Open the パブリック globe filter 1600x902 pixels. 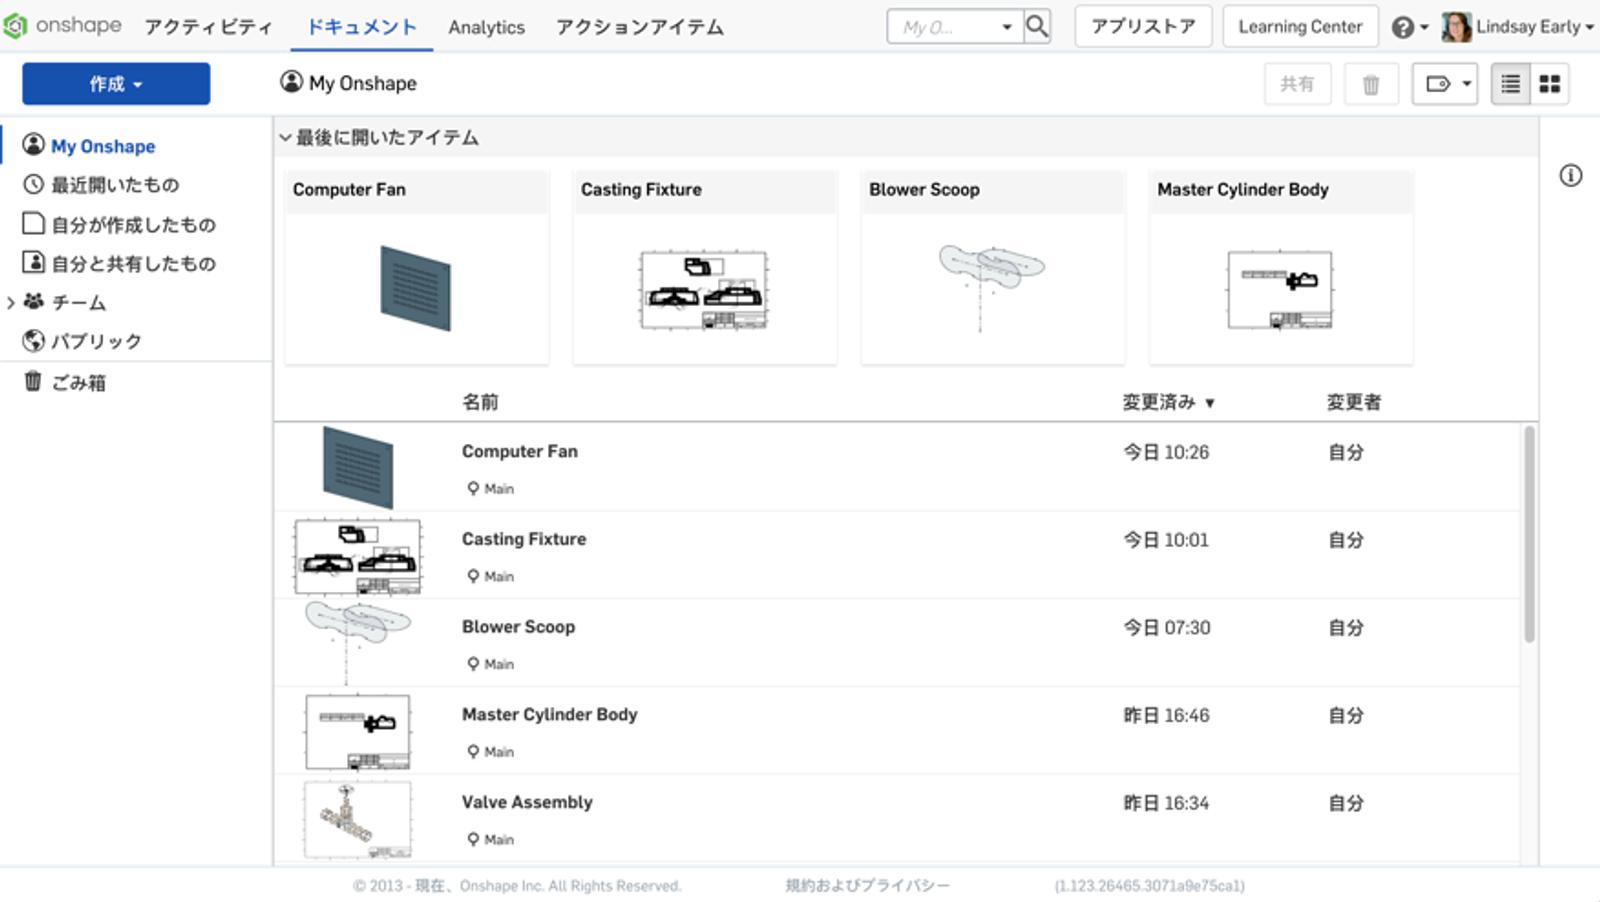pos(84,341)
